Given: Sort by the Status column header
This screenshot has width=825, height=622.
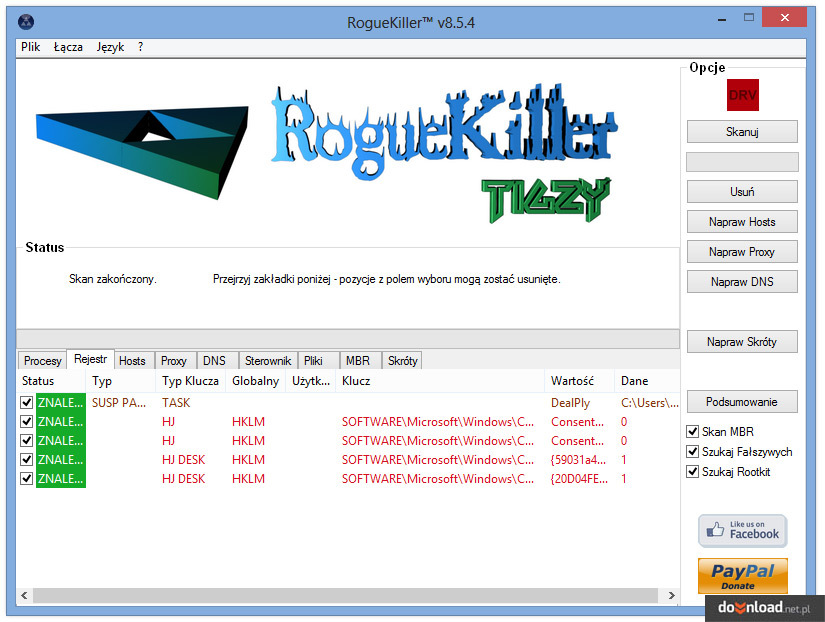Looking at the screenshot, I should tap(51, 380).
